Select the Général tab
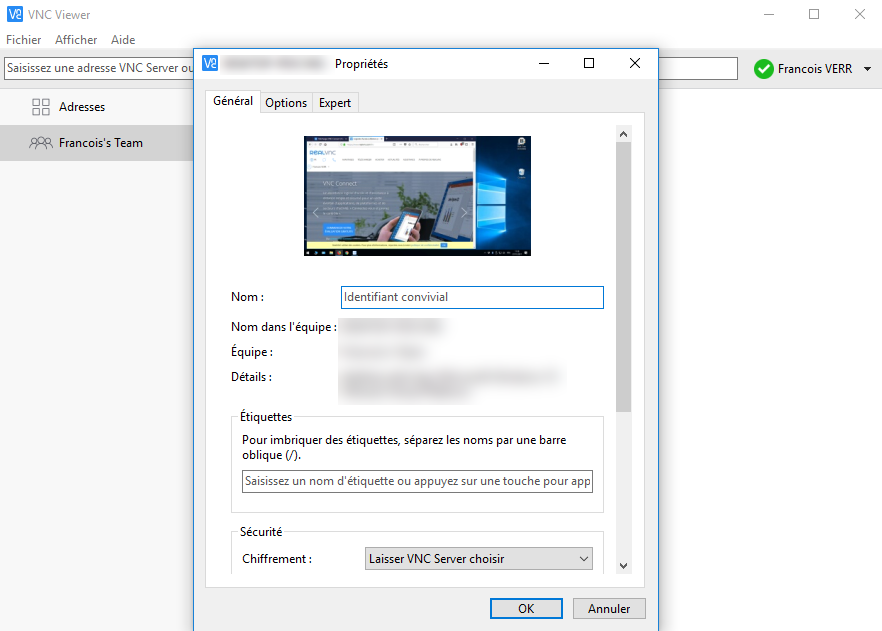 233,102
